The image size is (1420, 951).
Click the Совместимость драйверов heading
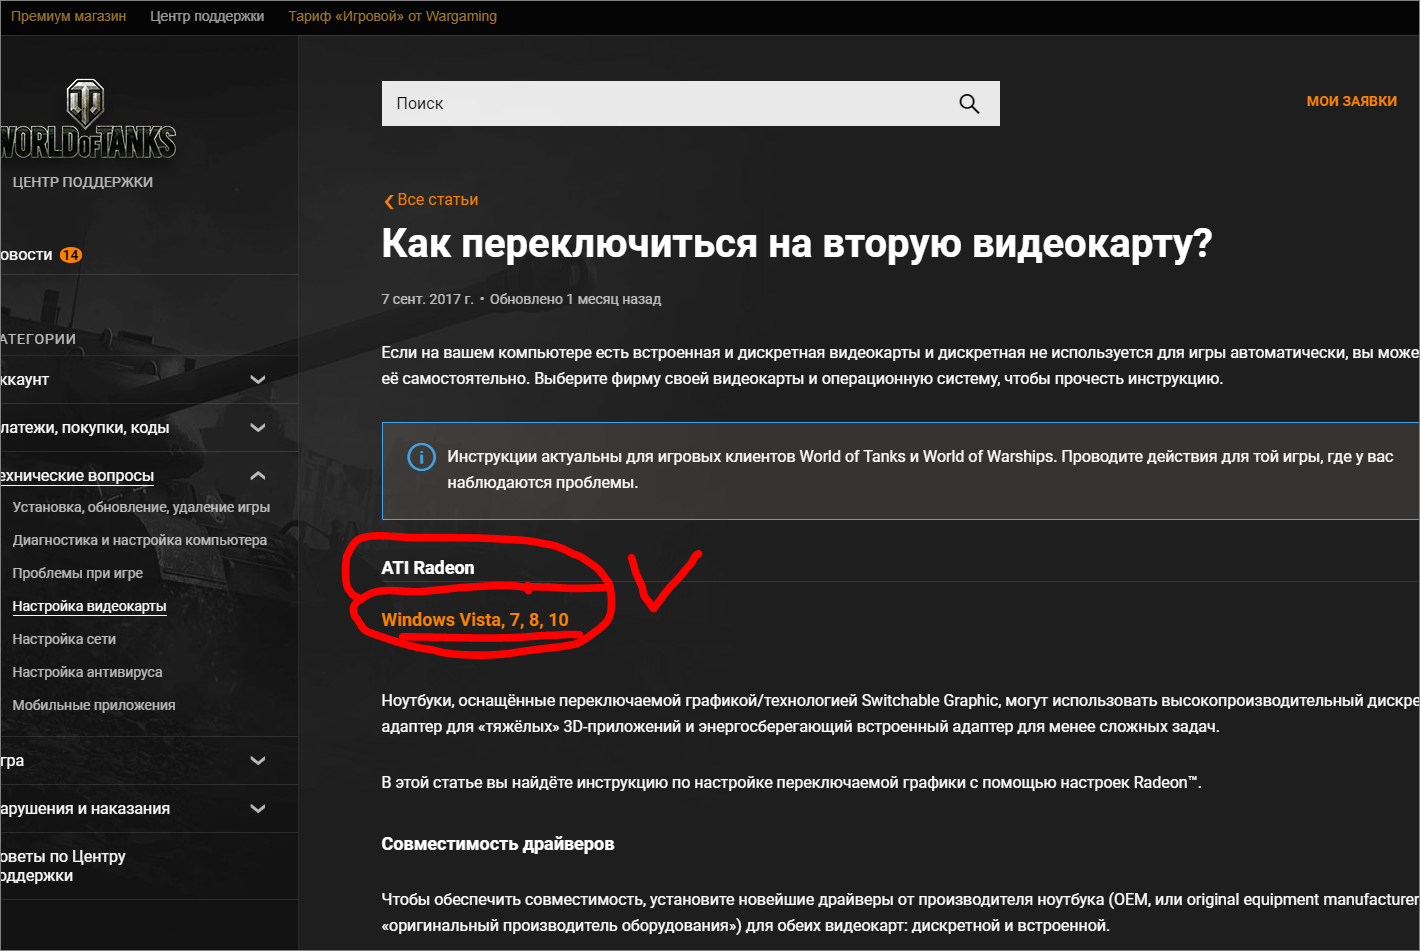[498, 844]
